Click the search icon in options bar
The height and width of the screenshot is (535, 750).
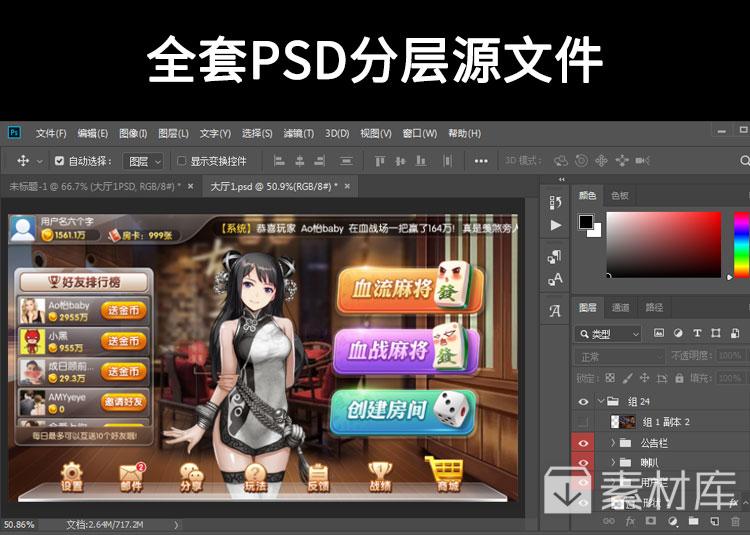(x=744, y=161)
